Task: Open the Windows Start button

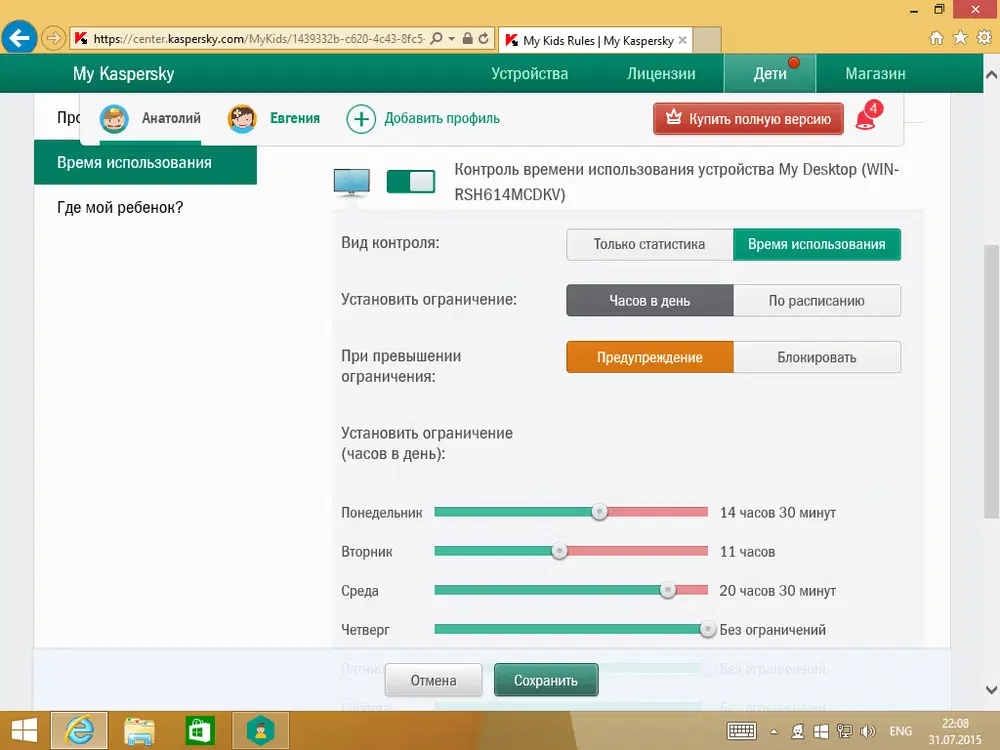Action: click(x=24, y=731)
